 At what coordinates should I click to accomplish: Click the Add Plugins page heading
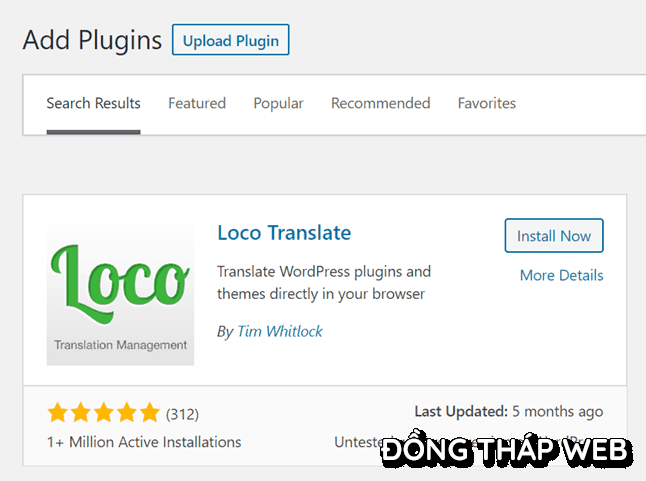point(92,40)
